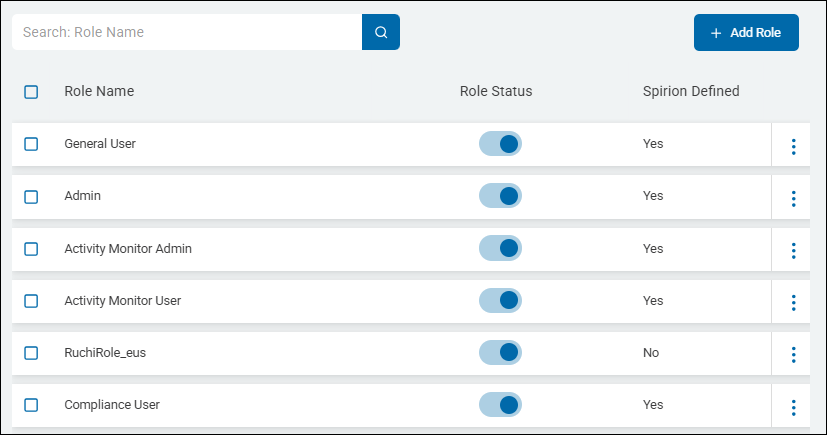The height and width of the screenshot is (435, 827).
Task: Disable the Admin role status toggle
Action: pyautogui.click(x=500, y=196)
